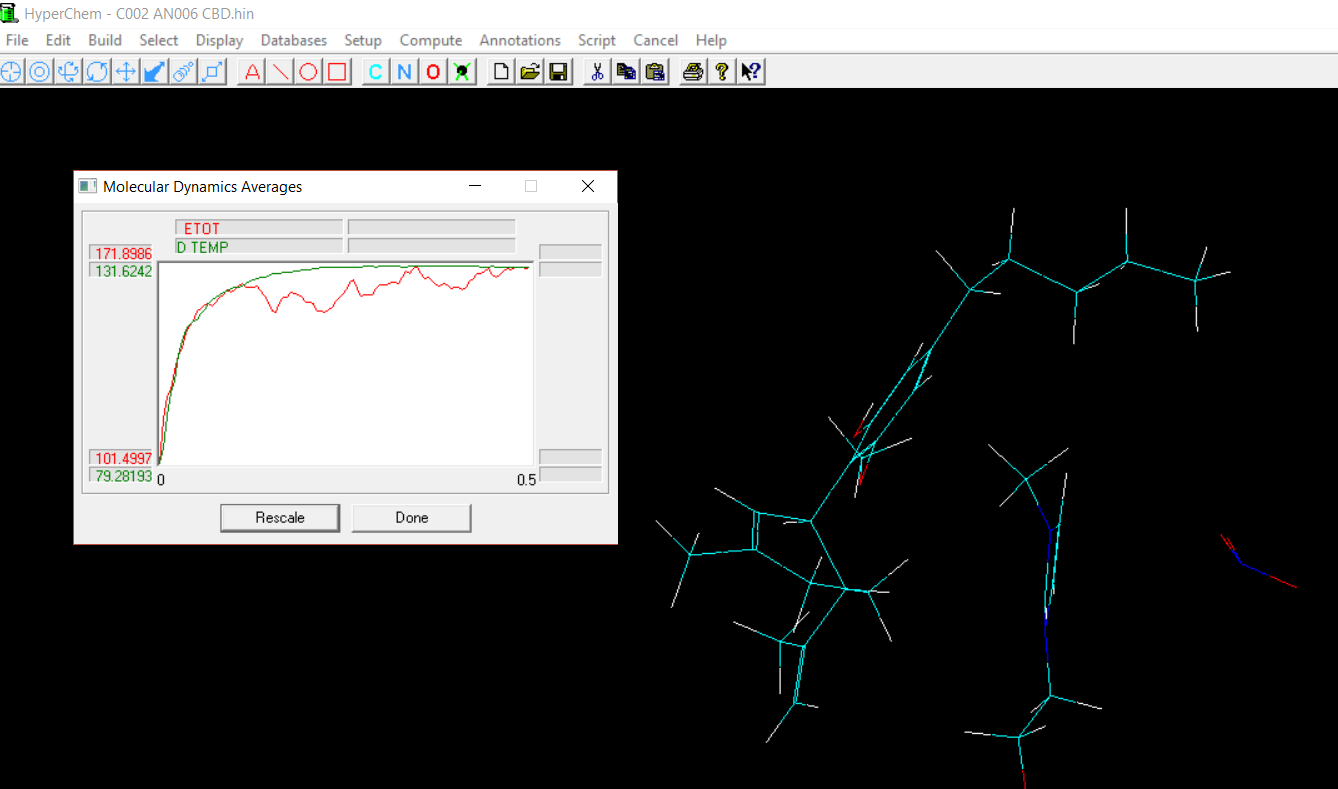Click the 171.8986 maximum value field

point(121,253)
